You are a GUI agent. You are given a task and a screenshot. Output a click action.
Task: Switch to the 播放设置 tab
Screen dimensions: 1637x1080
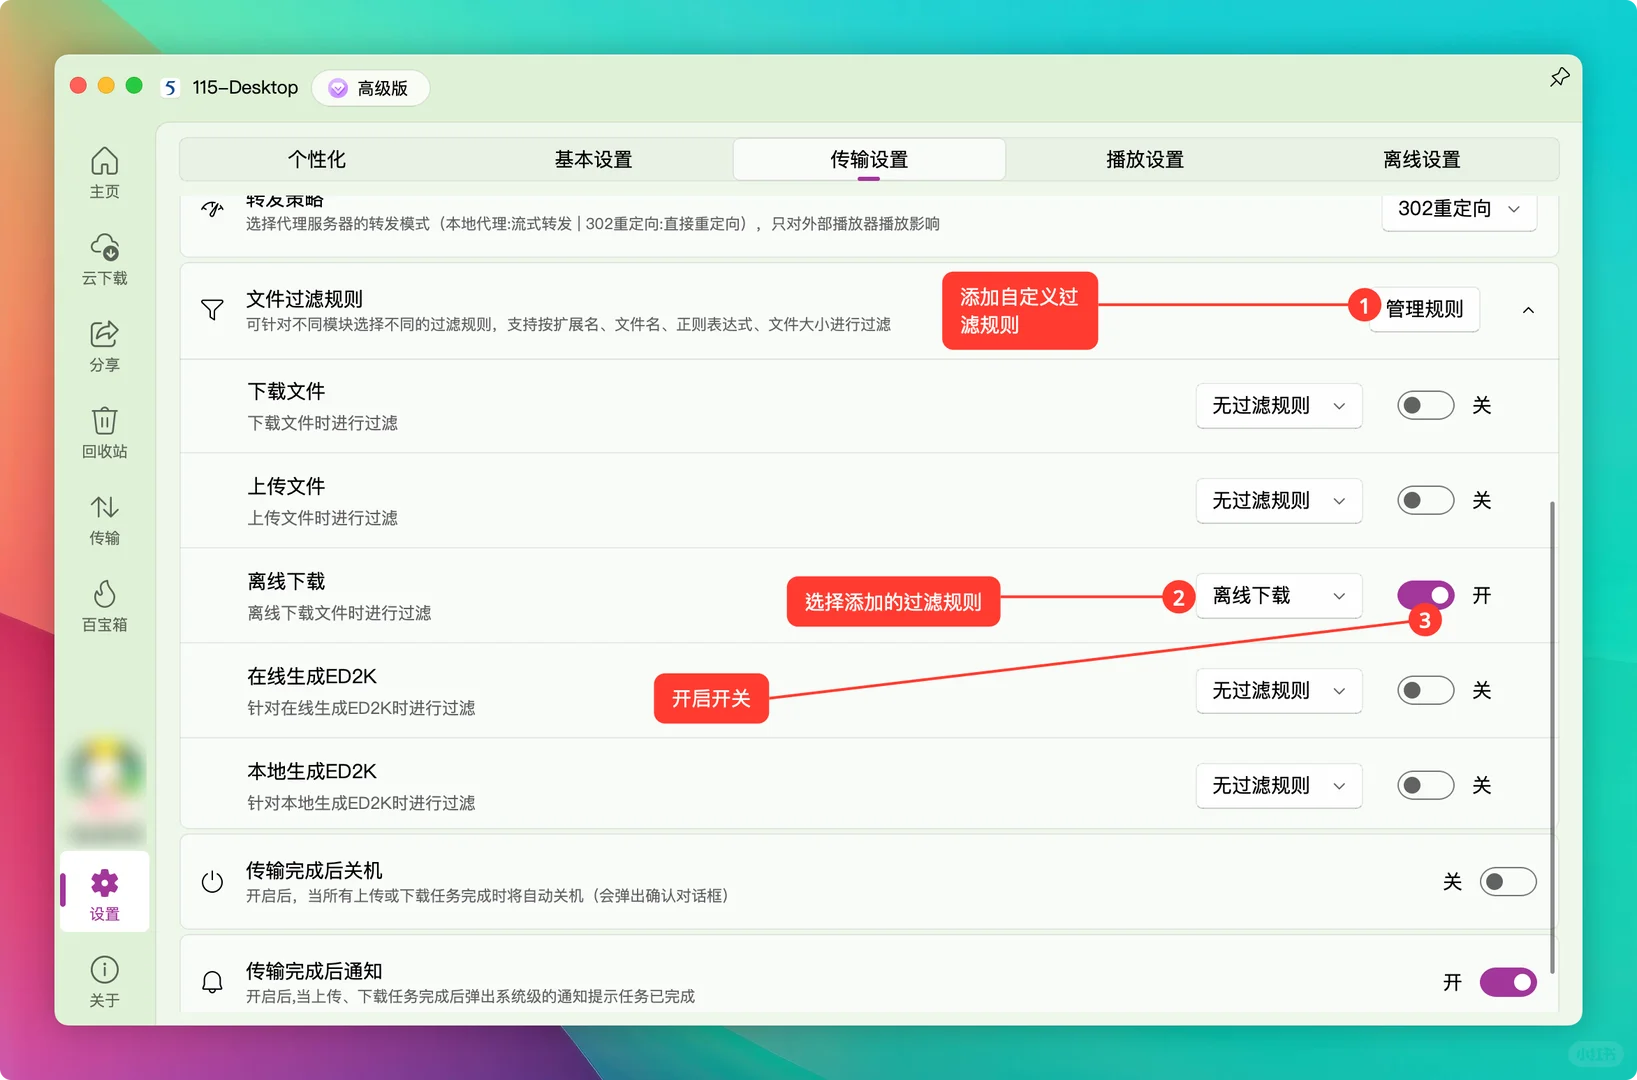(x=1144, y=158)
